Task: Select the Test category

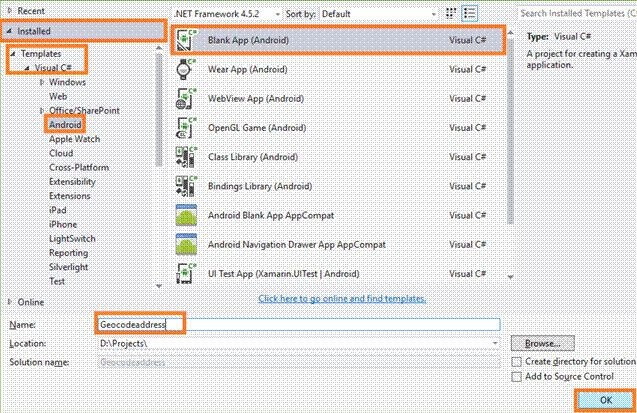Action: [57, 281]
